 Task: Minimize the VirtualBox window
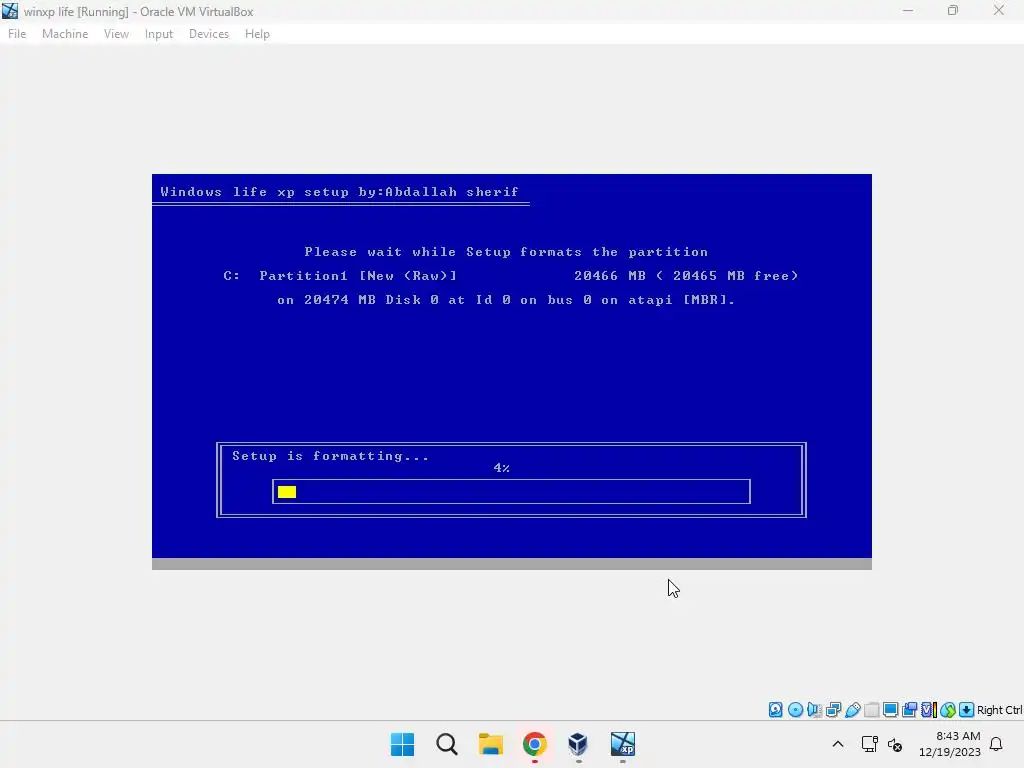click(908, 11)
